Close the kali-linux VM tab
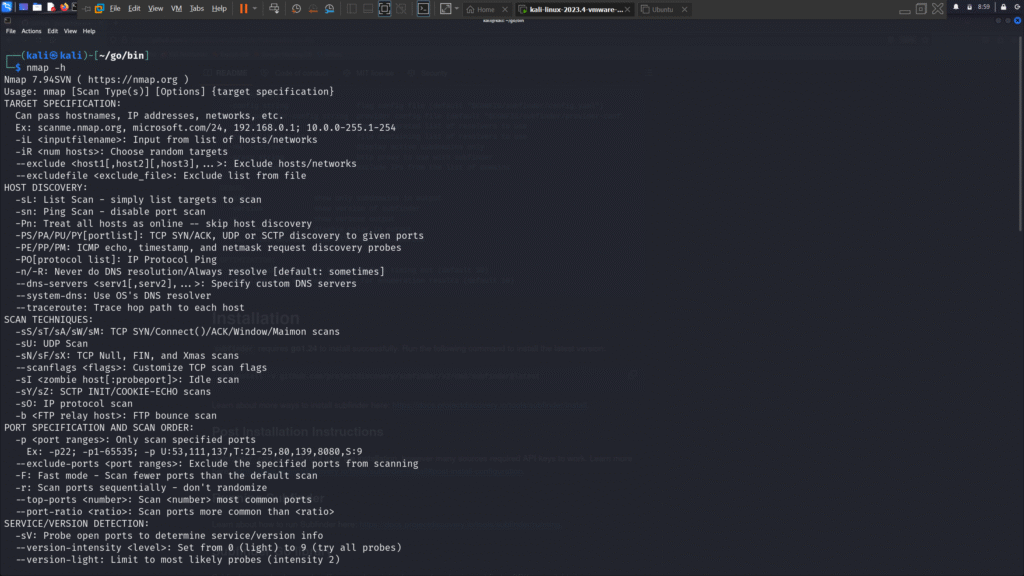The height and width of the screenshot is (576, 1024). coord(628,10)
